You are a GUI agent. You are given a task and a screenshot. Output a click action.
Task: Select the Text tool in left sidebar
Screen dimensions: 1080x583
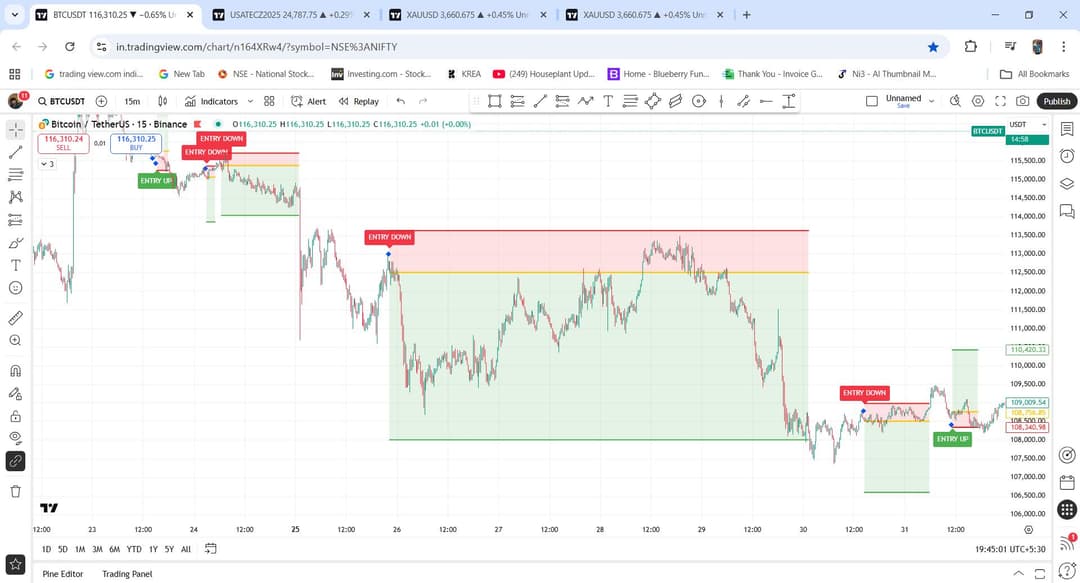pyautogui.click(x=15, y=265)
